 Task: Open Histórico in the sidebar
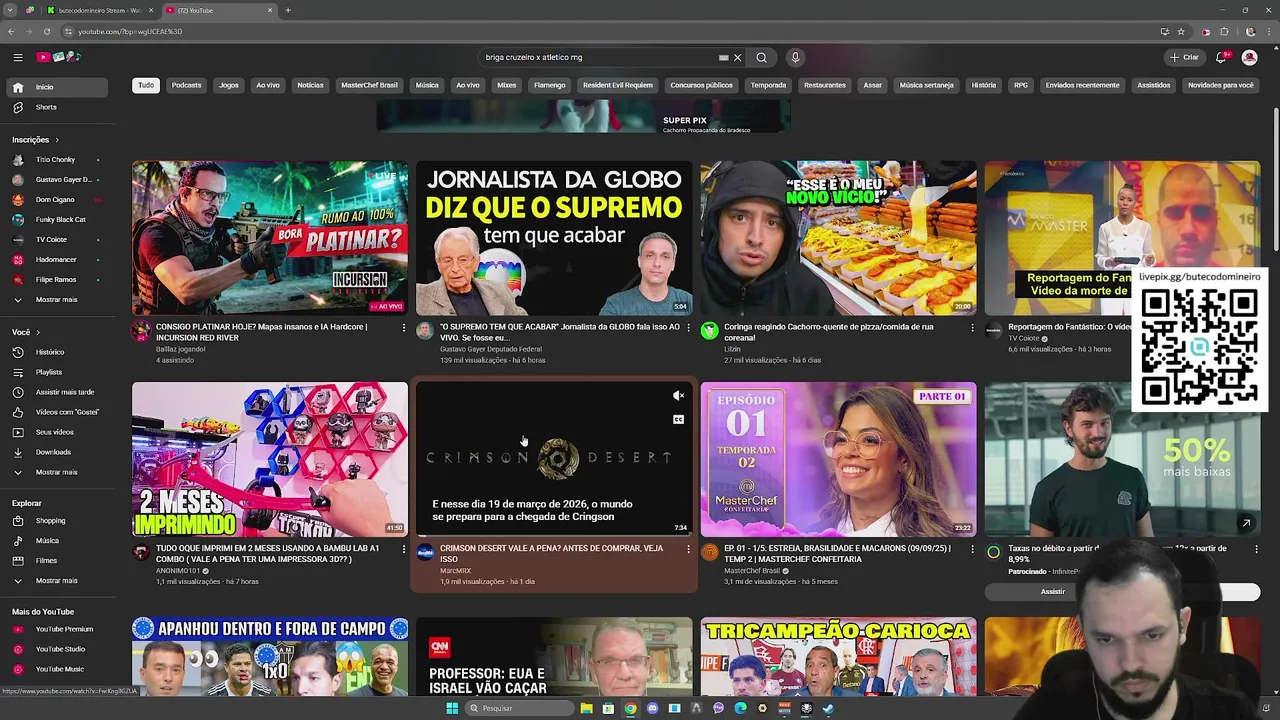pos(58,352)
